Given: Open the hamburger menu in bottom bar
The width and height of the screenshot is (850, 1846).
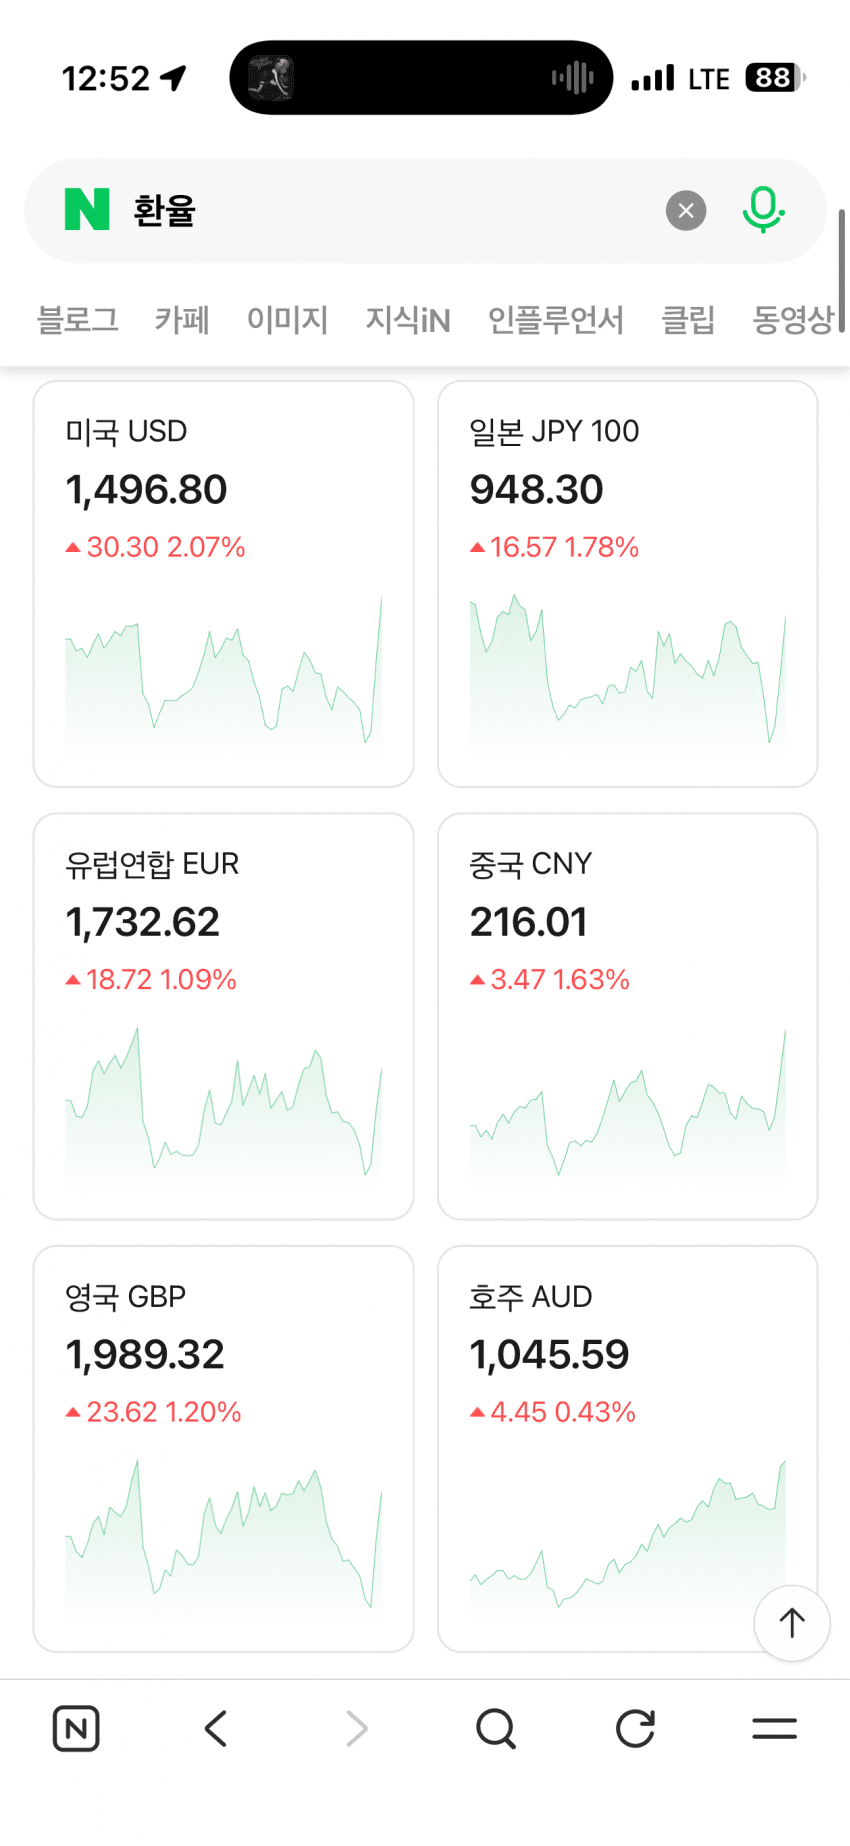Looking at the screenshot, I should 774,1728.
